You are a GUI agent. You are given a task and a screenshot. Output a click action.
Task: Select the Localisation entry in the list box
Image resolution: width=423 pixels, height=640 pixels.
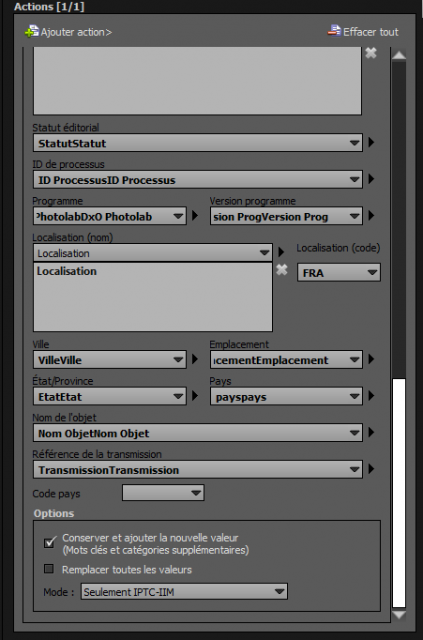[67, 271]
